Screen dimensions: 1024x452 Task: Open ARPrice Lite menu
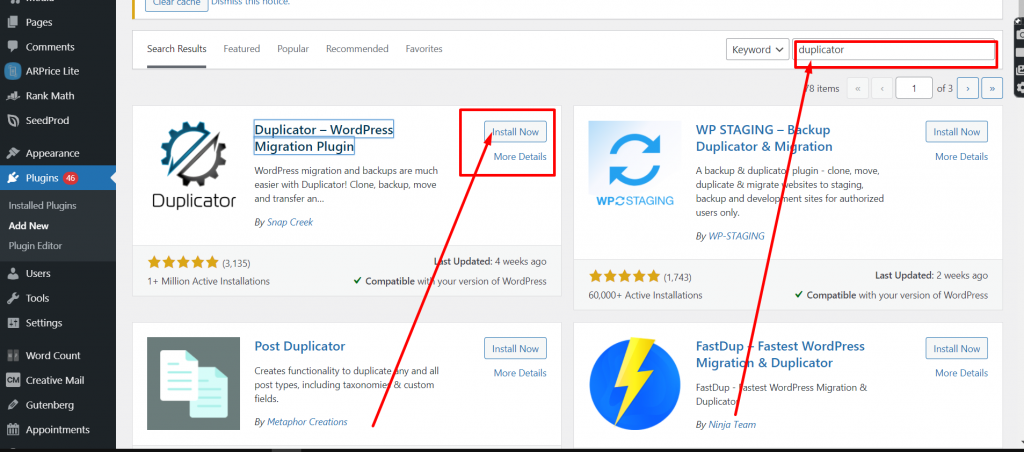pyautogui.click(x=52, y=71)
